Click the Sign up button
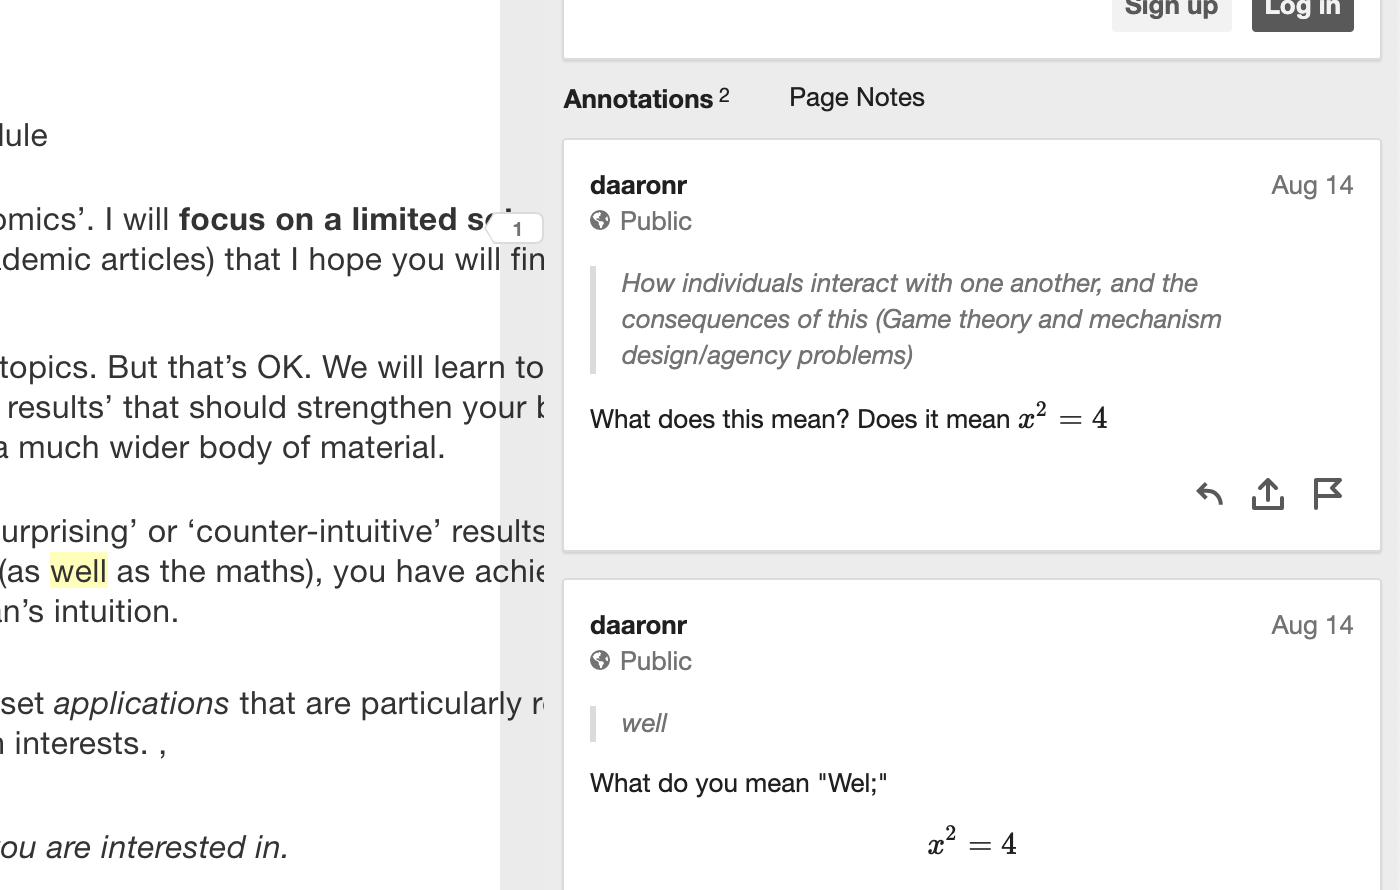1400x890 pixels. click(1172, 10)
